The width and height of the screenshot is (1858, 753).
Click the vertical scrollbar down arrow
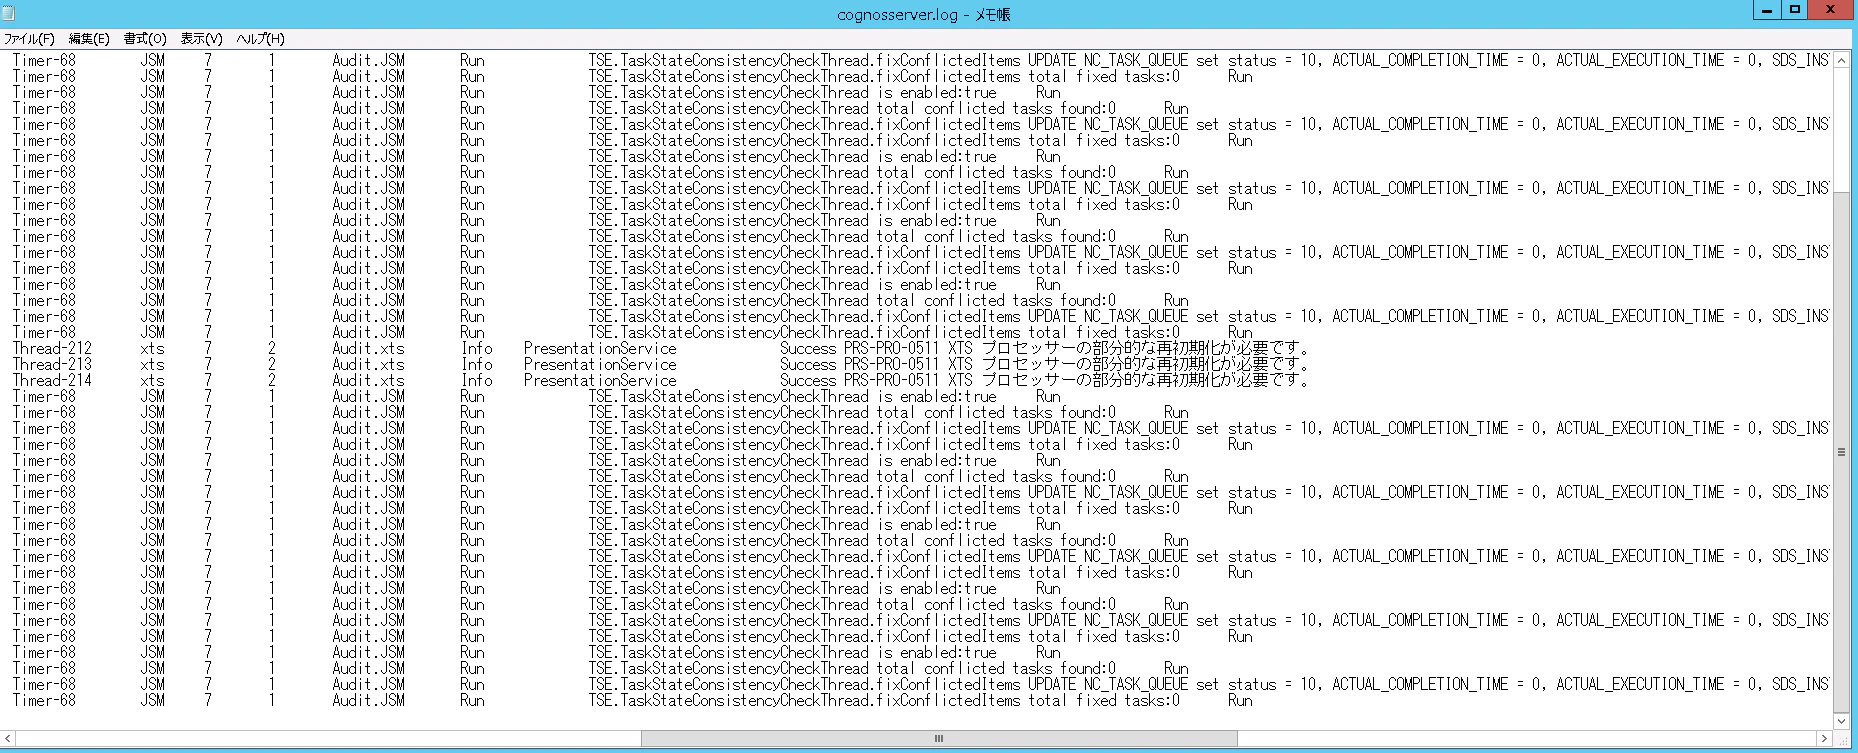click(1842, 720)
